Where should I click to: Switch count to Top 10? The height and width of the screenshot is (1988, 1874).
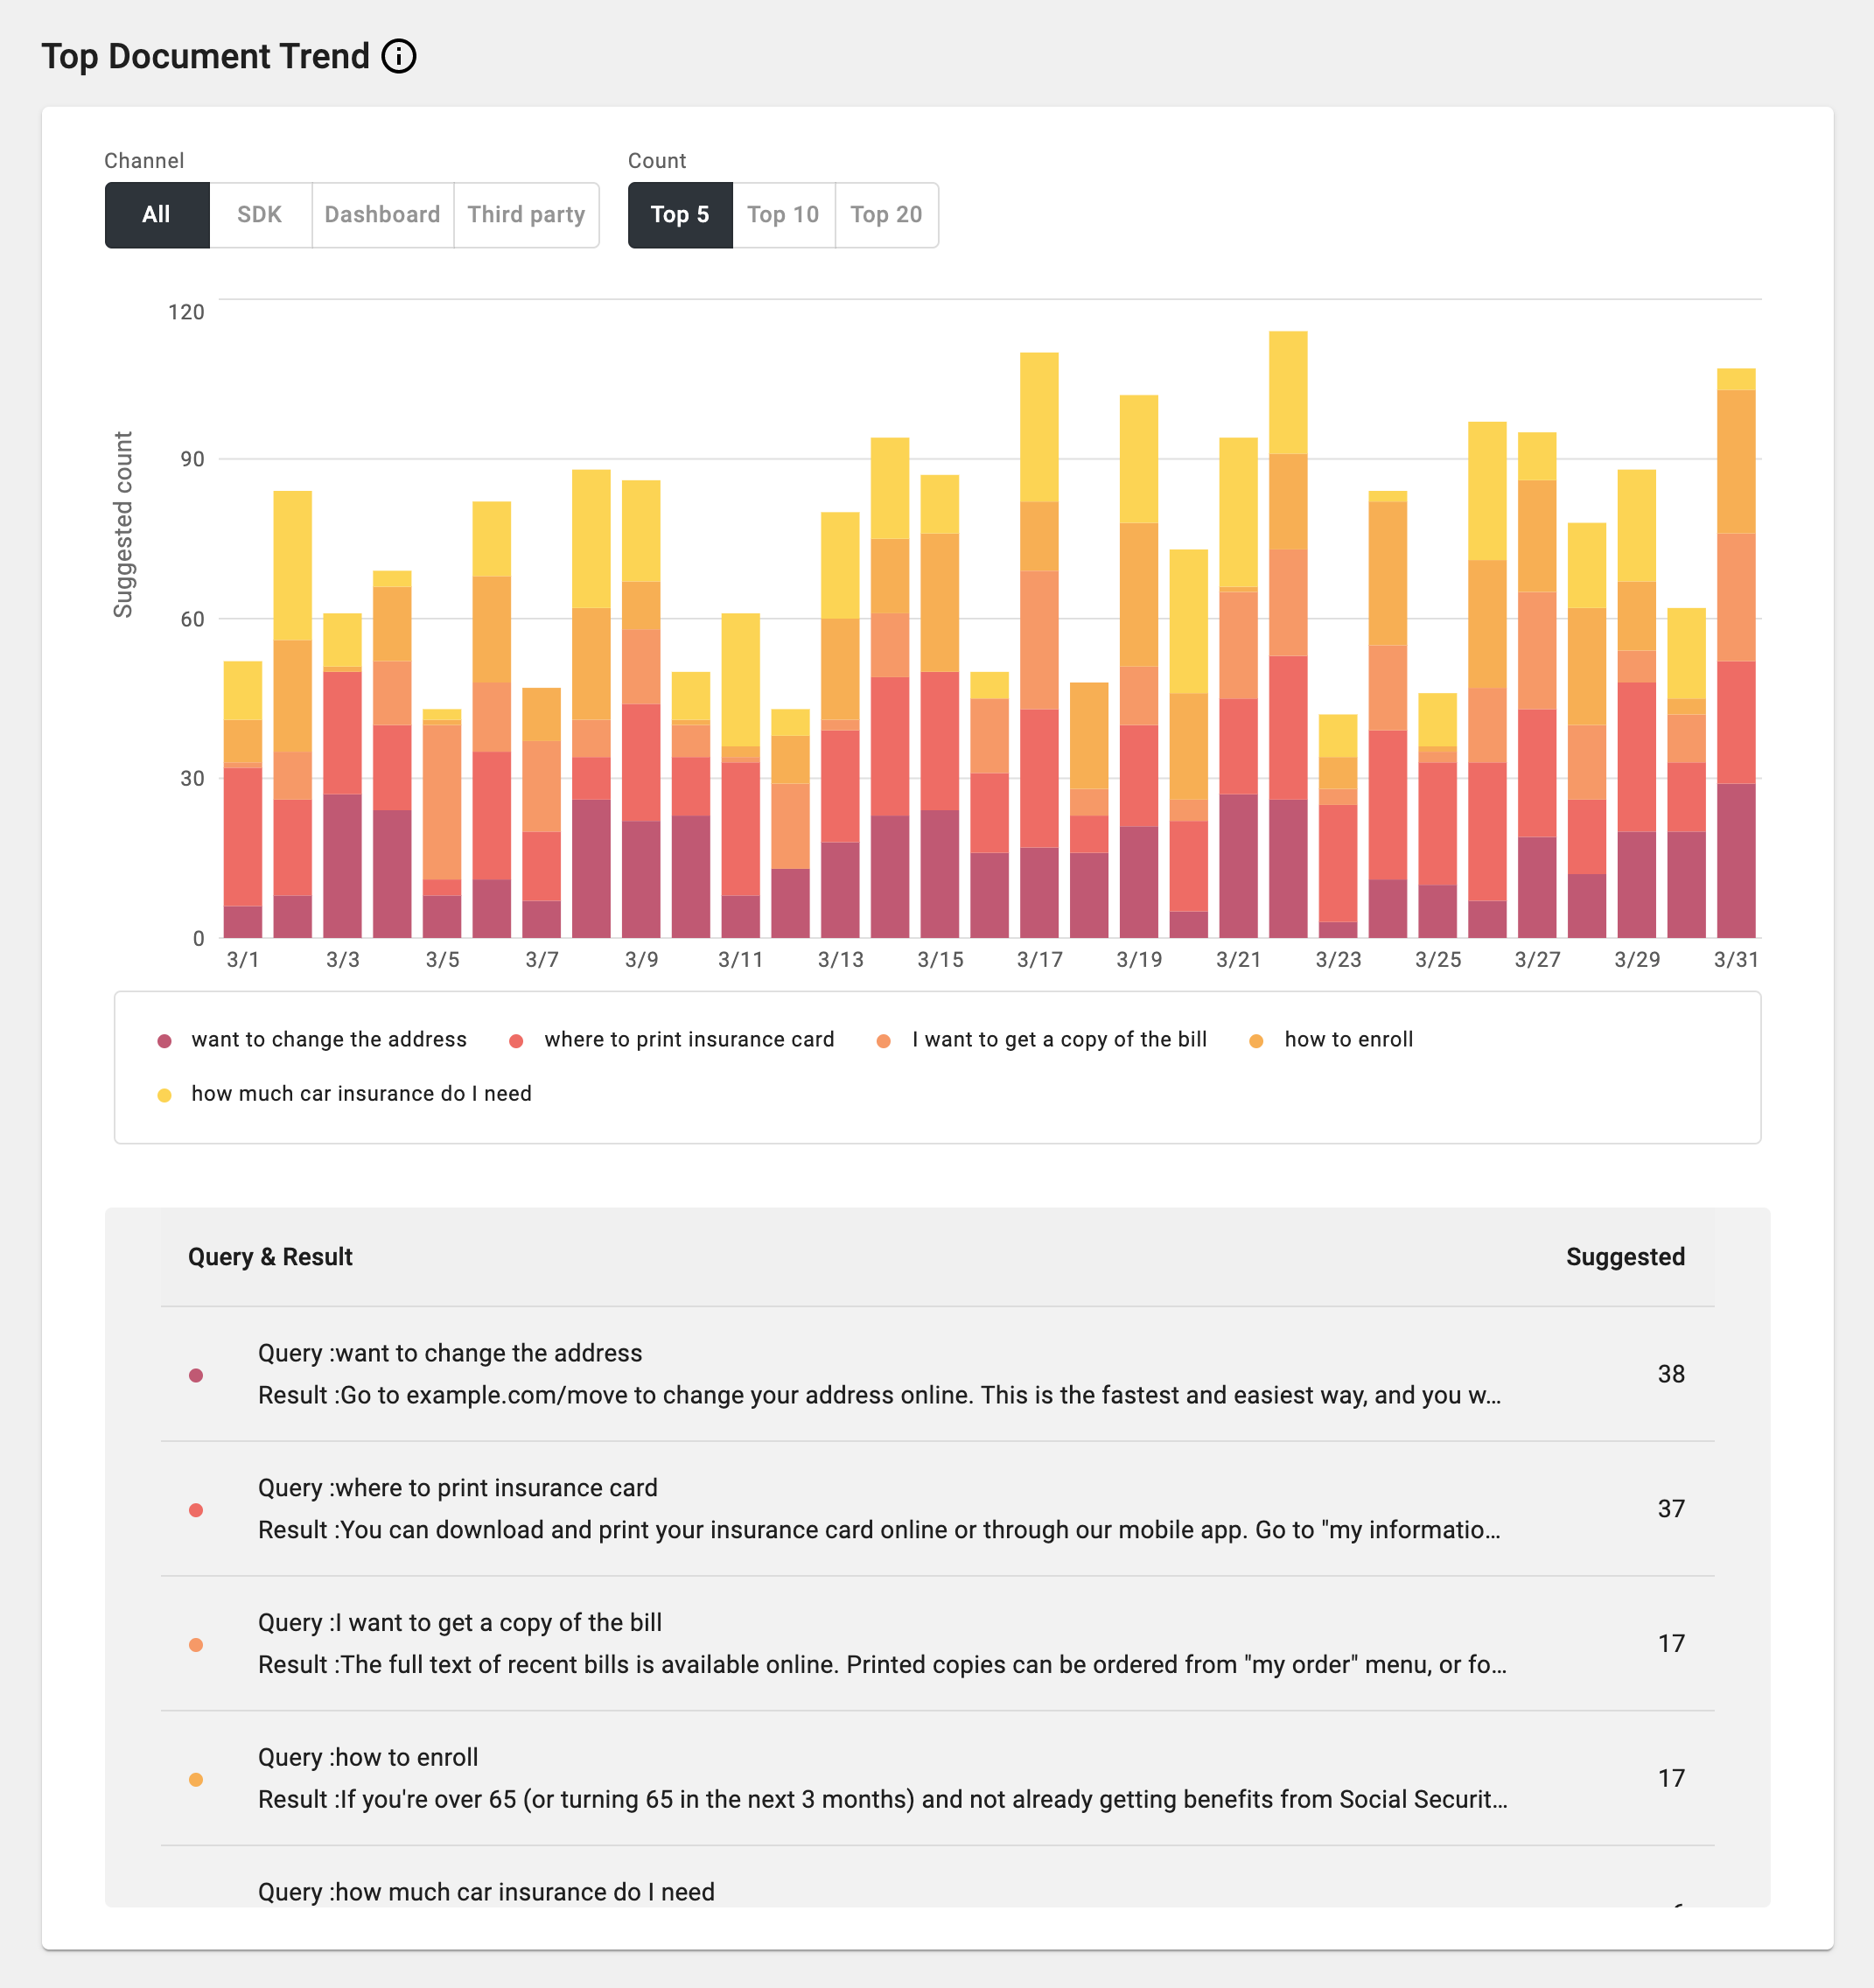click(783, 215)
